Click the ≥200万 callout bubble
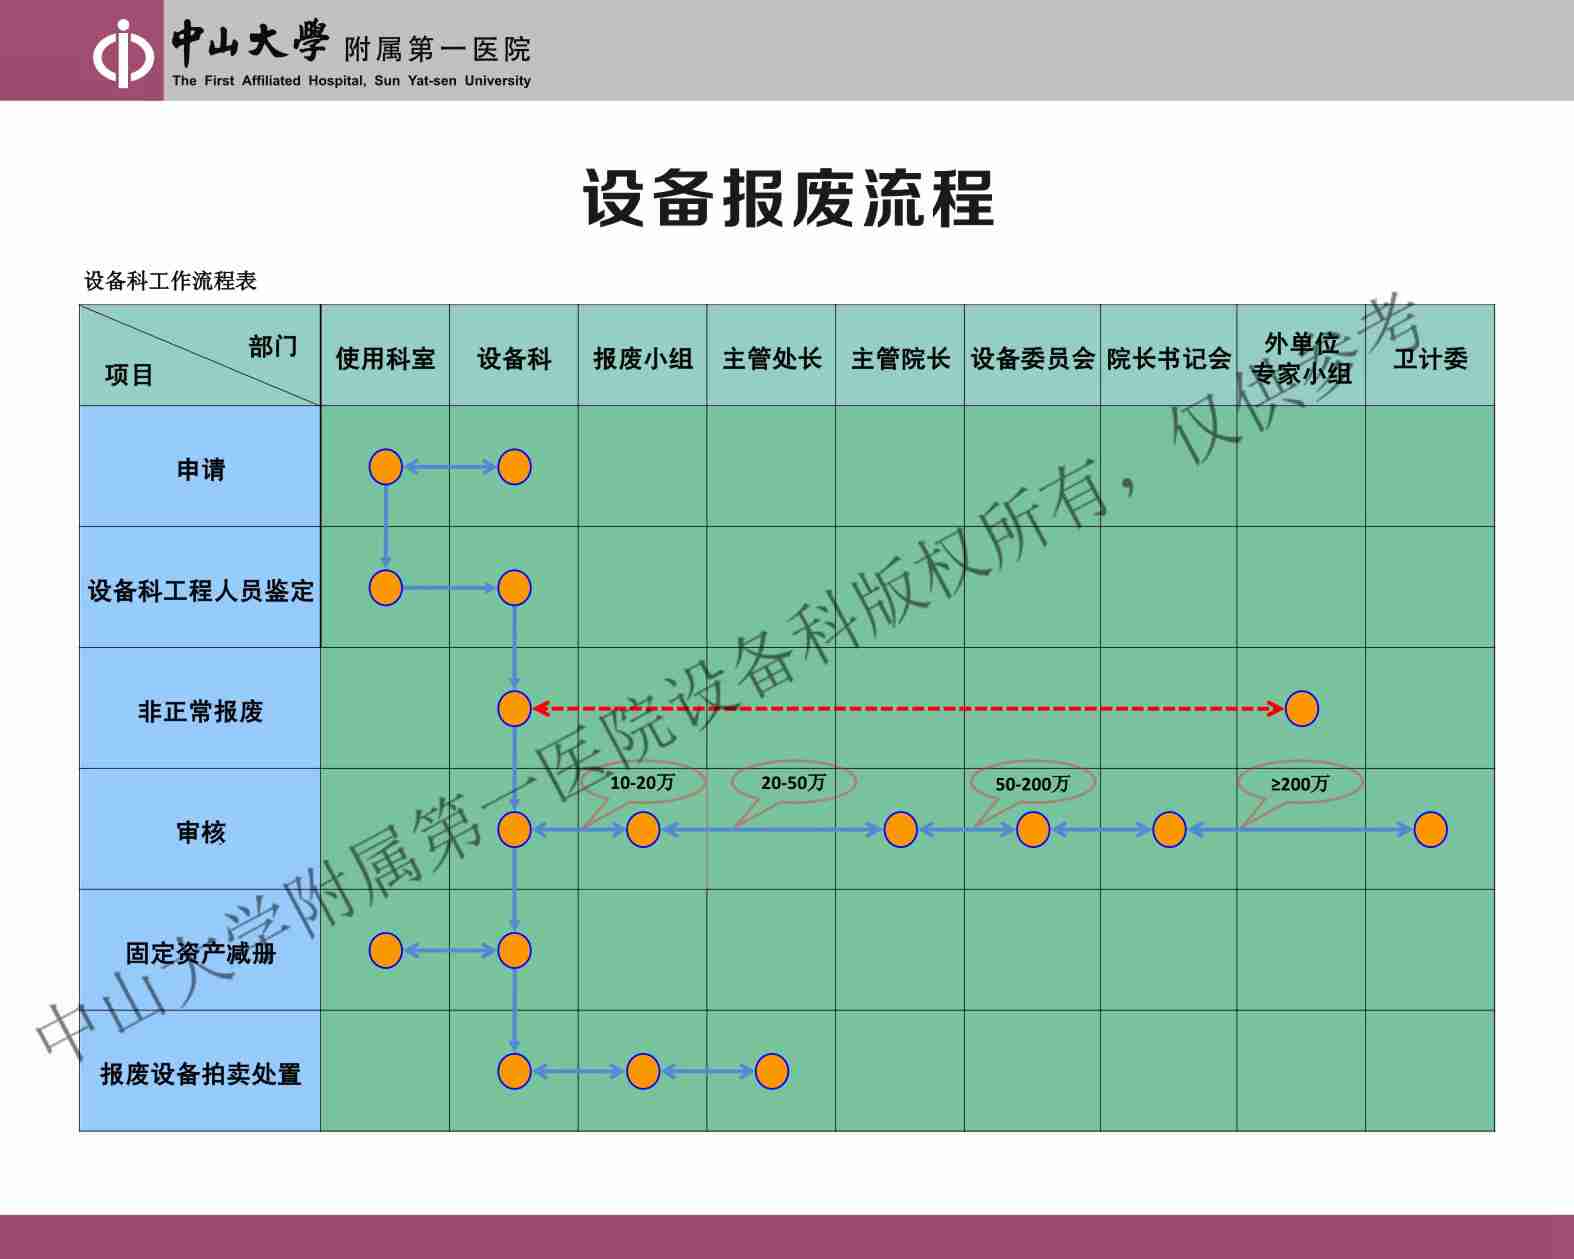The width and height of the screenshot is (1574, 1259). [1300, 784]
